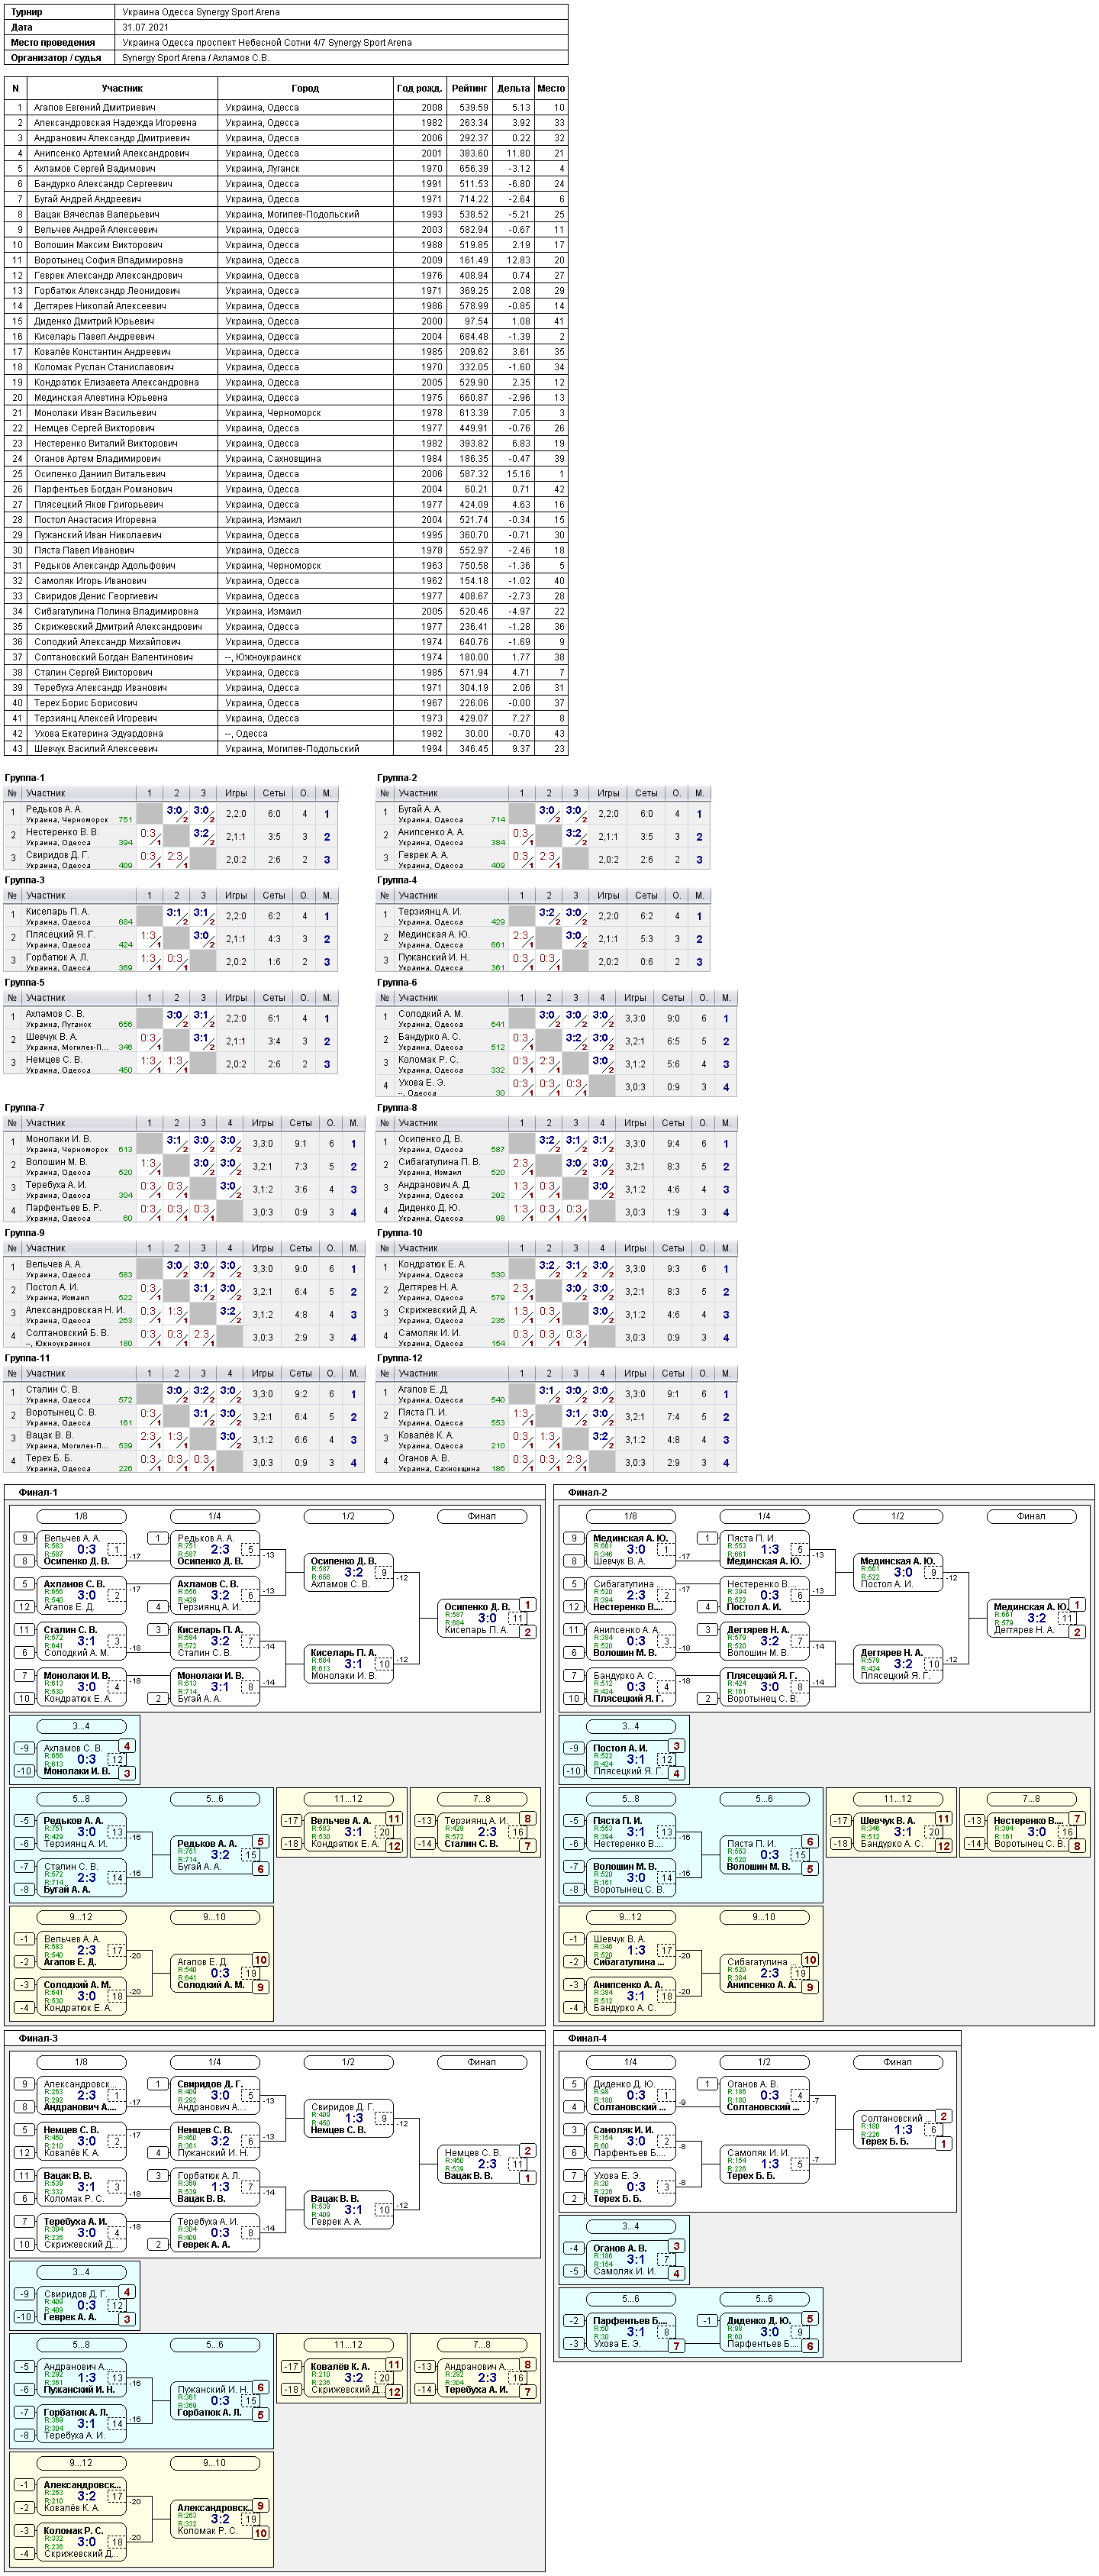Select the Группа-1 table title

25,777
